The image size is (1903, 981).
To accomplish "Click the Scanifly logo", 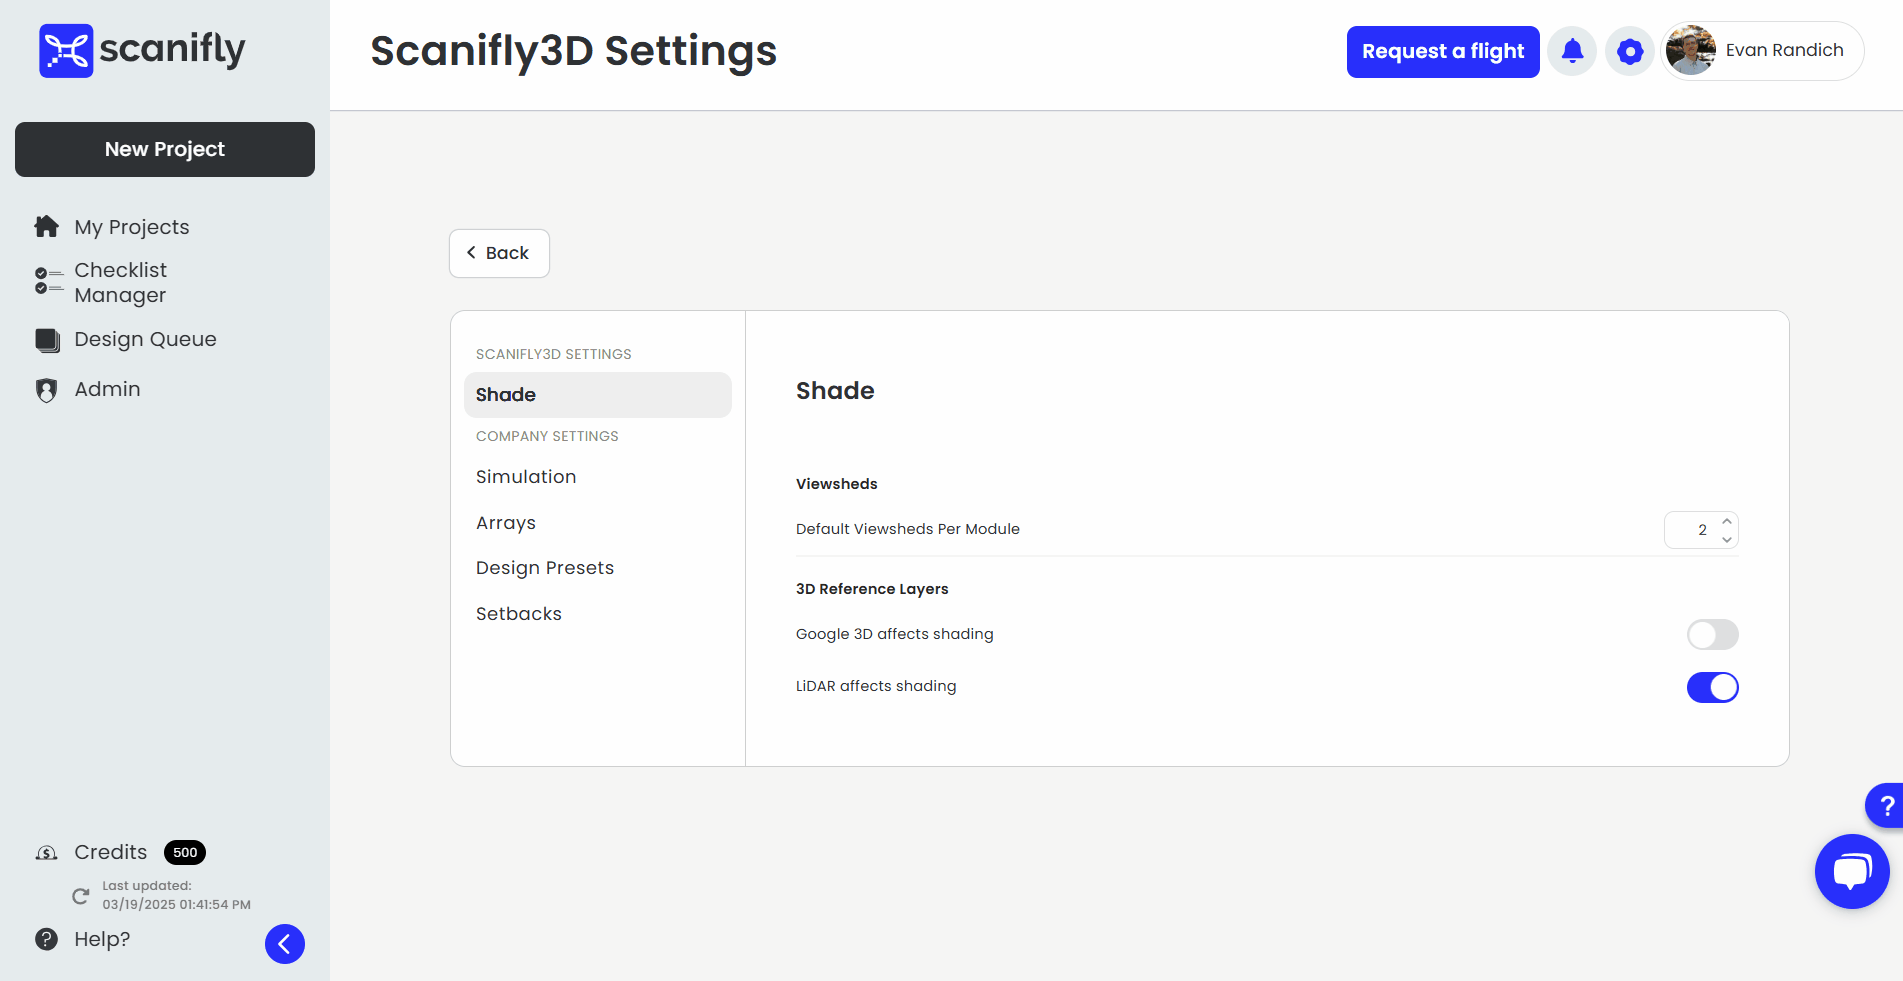I will pyautogui.click(x=140, y=49).
